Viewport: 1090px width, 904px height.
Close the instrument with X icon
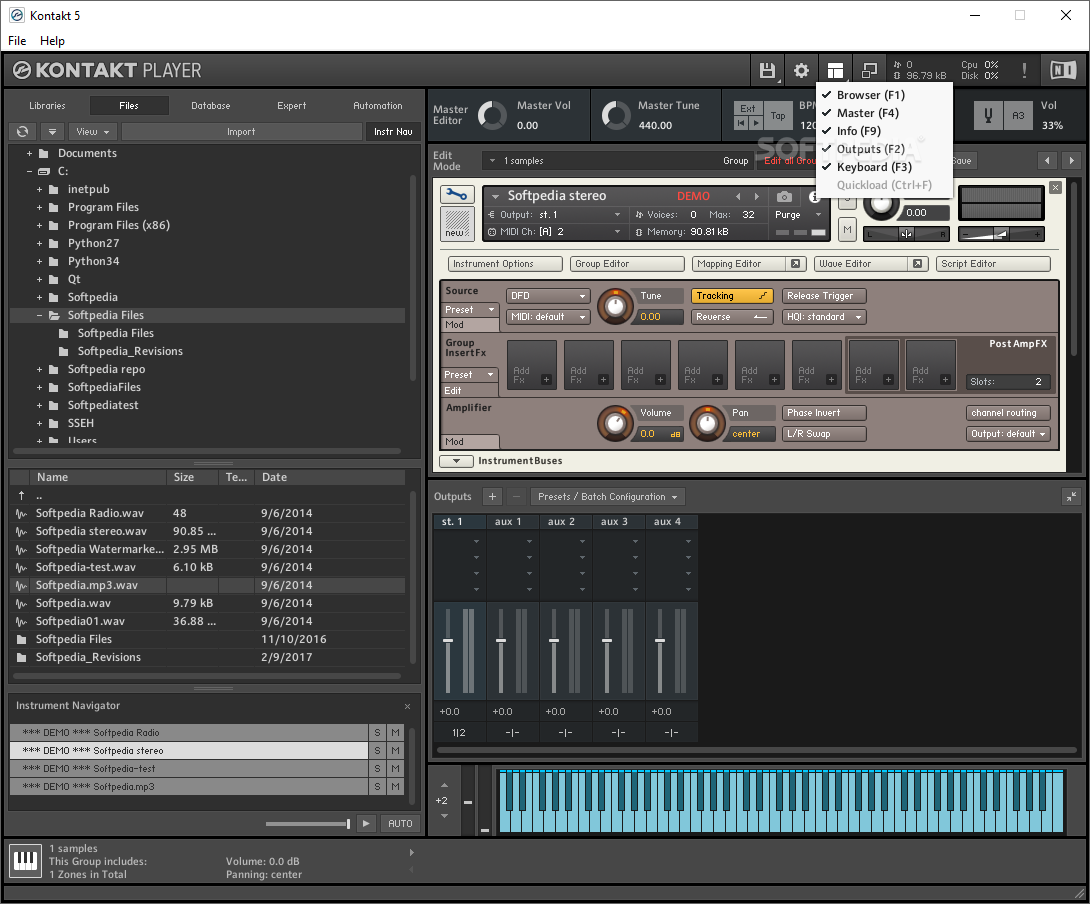tap(1055, 188)
